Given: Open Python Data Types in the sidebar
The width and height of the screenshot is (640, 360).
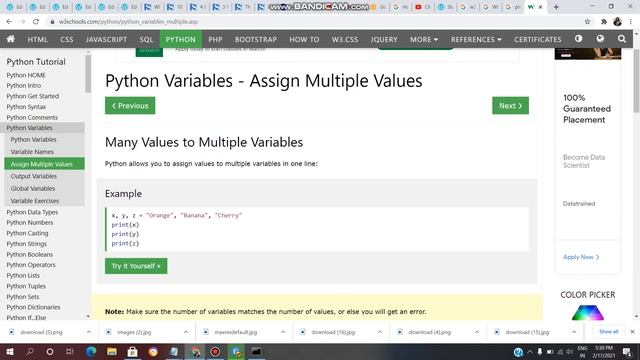Looking at the screenshot, I should [x=32, y=212].
